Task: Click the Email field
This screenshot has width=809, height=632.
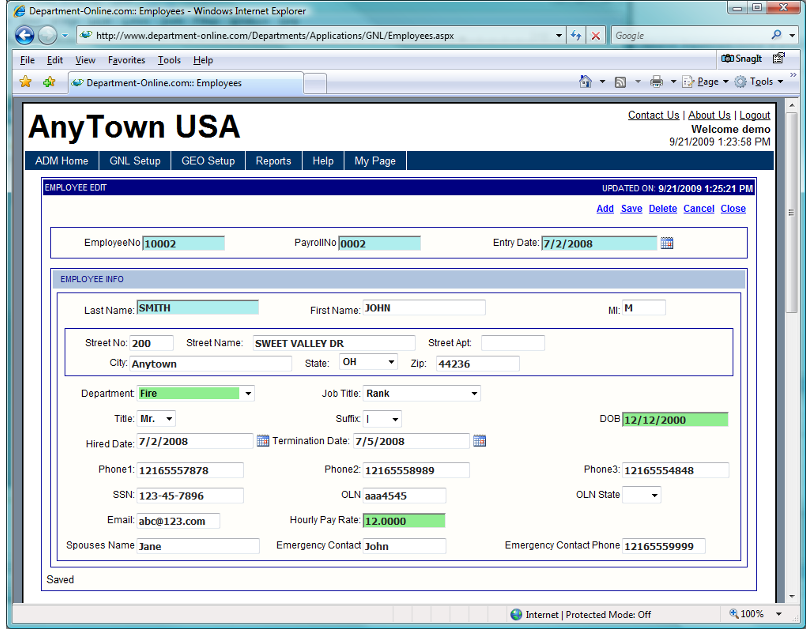Action: (x=178, y=521)
